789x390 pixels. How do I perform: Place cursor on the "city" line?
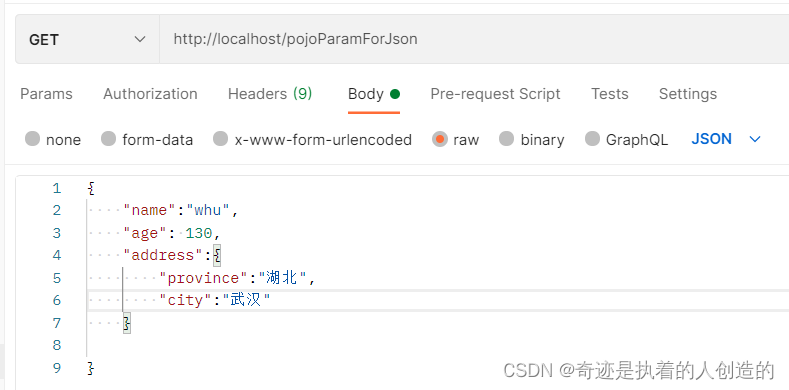tap(438, 300)
